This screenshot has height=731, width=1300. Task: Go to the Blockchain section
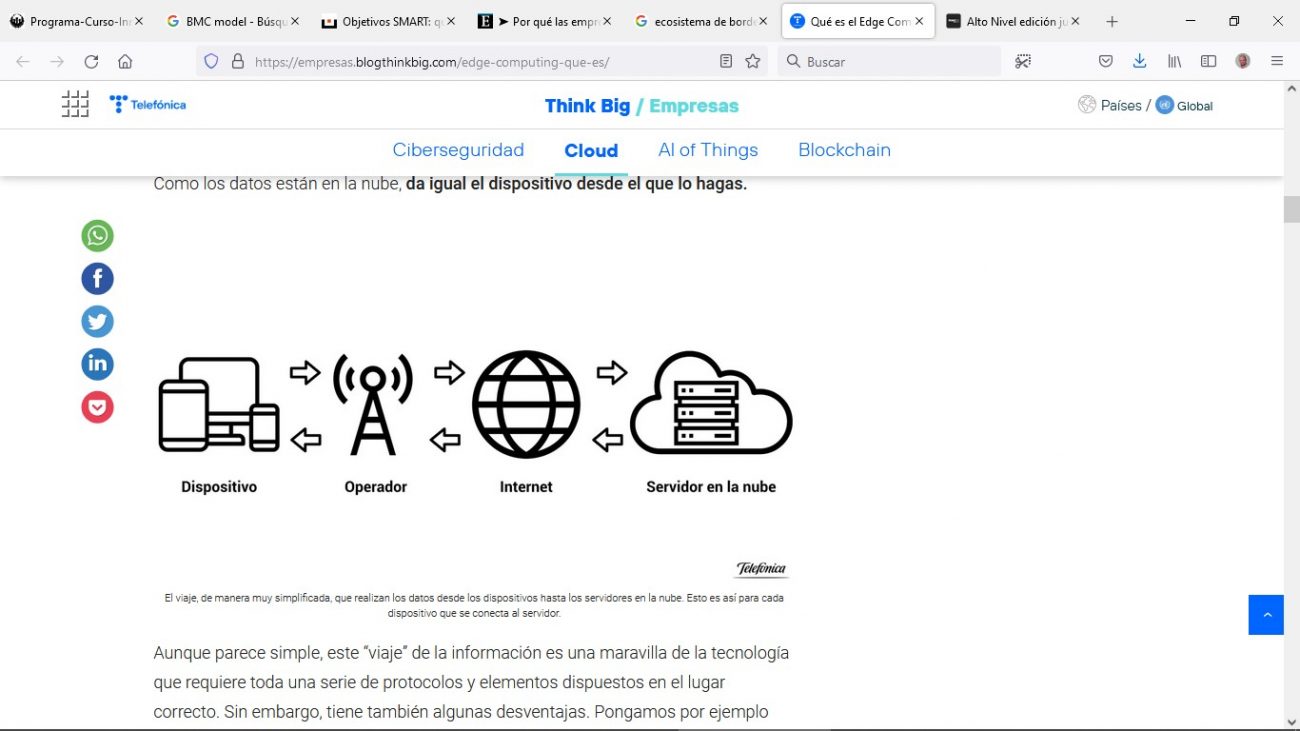tap(844, 150)
